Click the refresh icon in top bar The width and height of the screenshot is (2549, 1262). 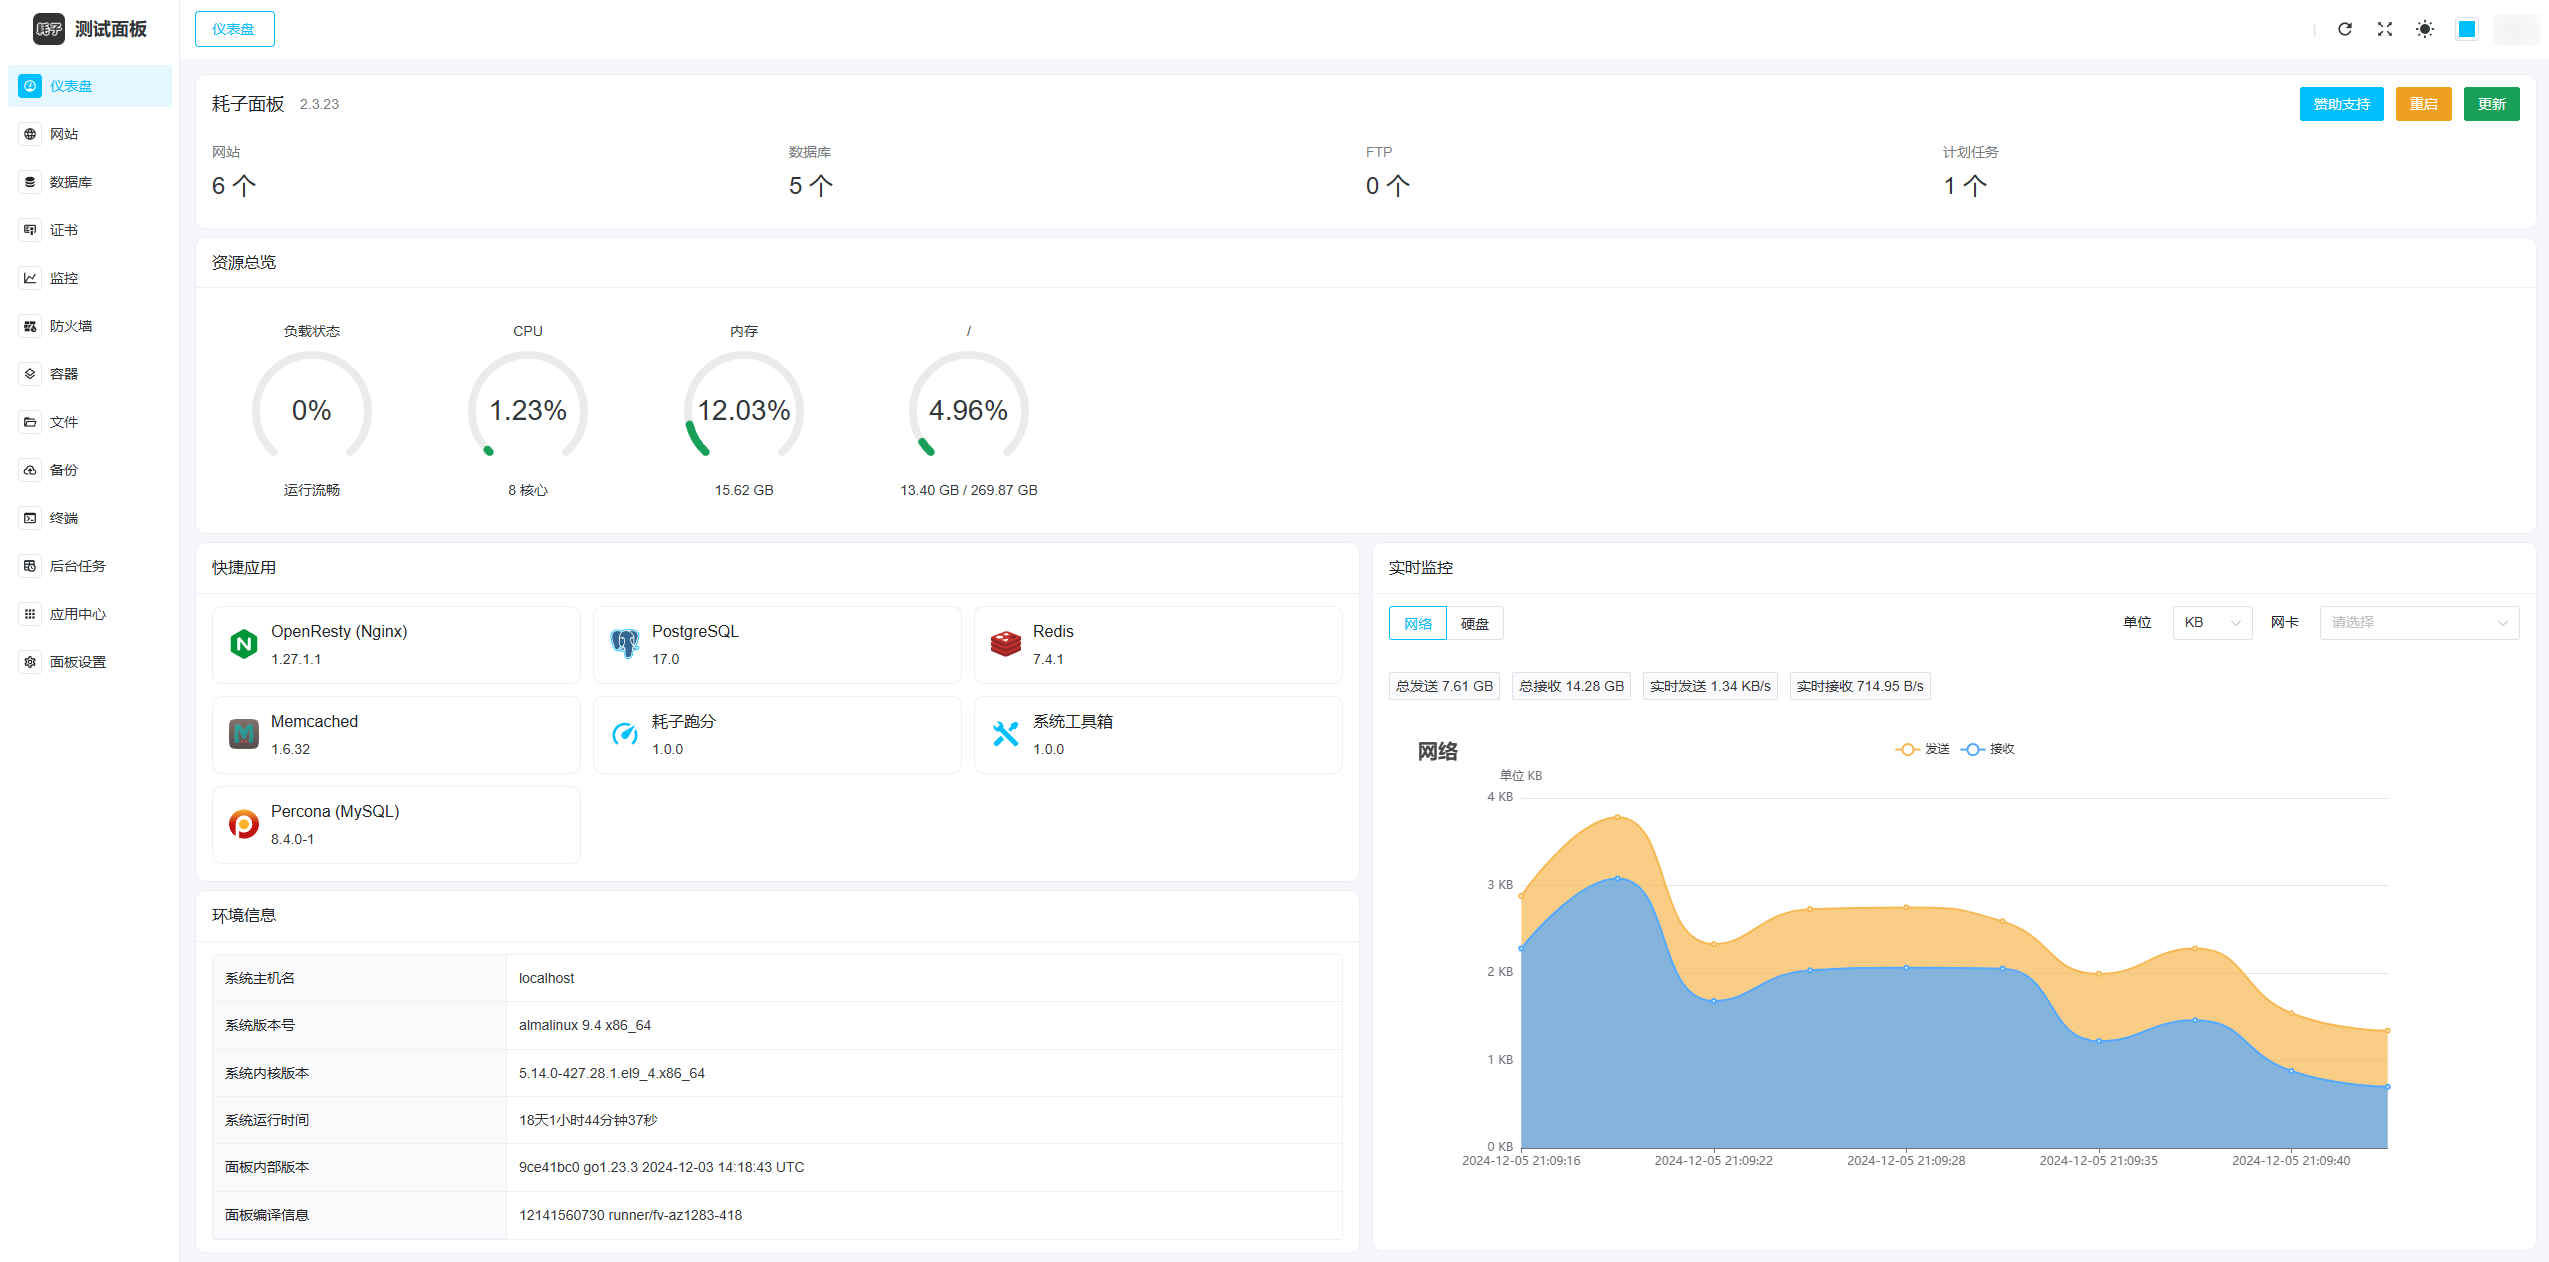2344,29
